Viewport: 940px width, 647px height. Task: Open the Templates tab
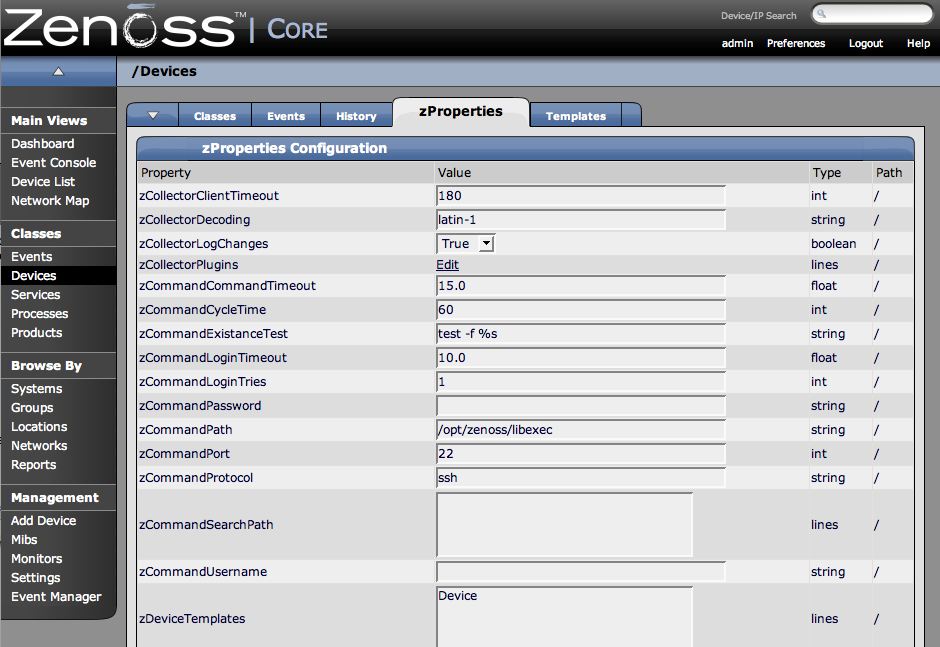576,116
